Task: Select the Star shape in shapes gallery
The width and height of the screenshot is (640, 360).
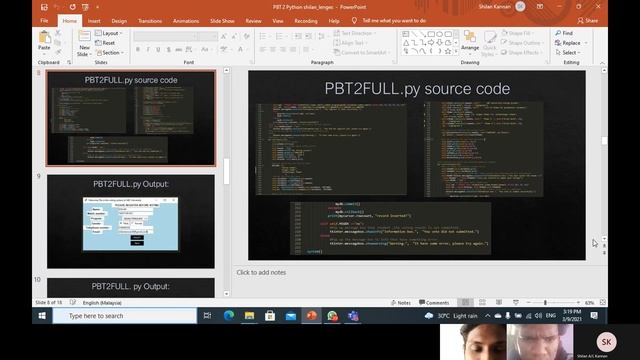Action: tap(448, 51)
